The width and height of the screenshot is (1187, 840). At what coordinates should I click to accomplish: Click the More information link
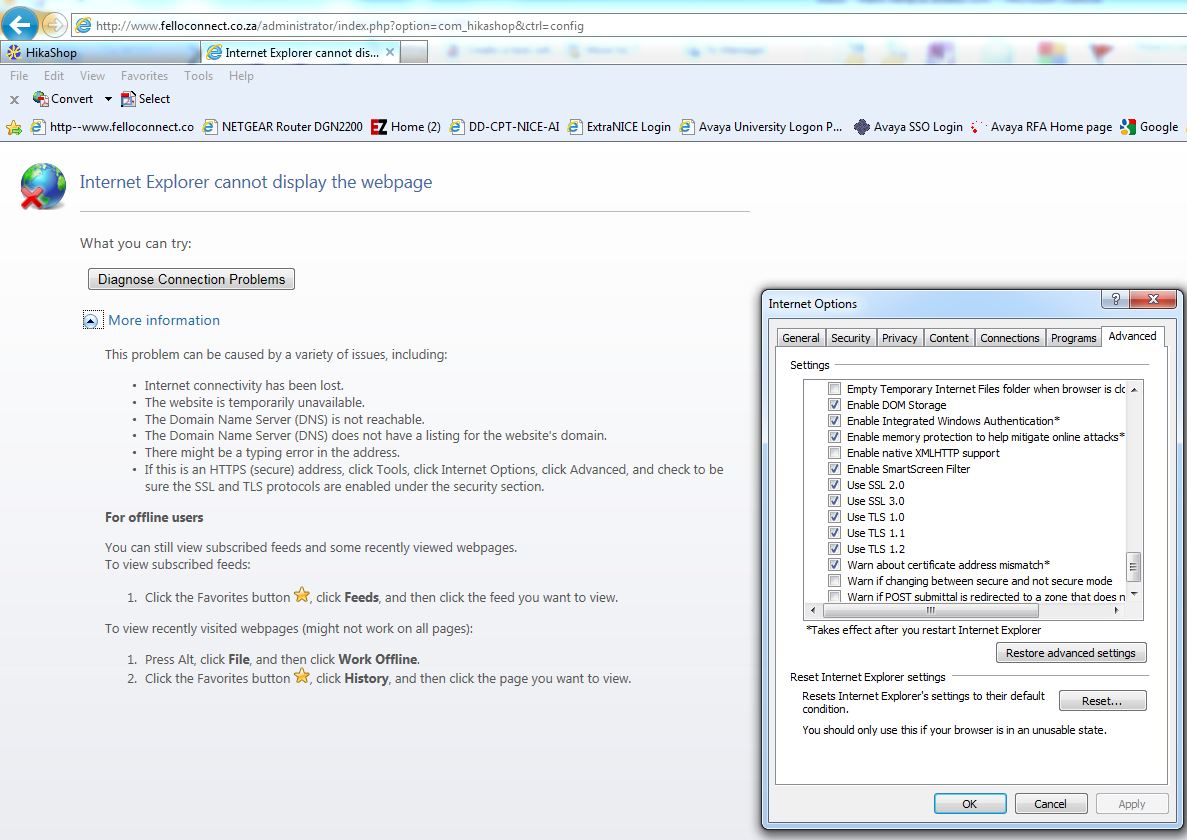click(x=164, y=320)
